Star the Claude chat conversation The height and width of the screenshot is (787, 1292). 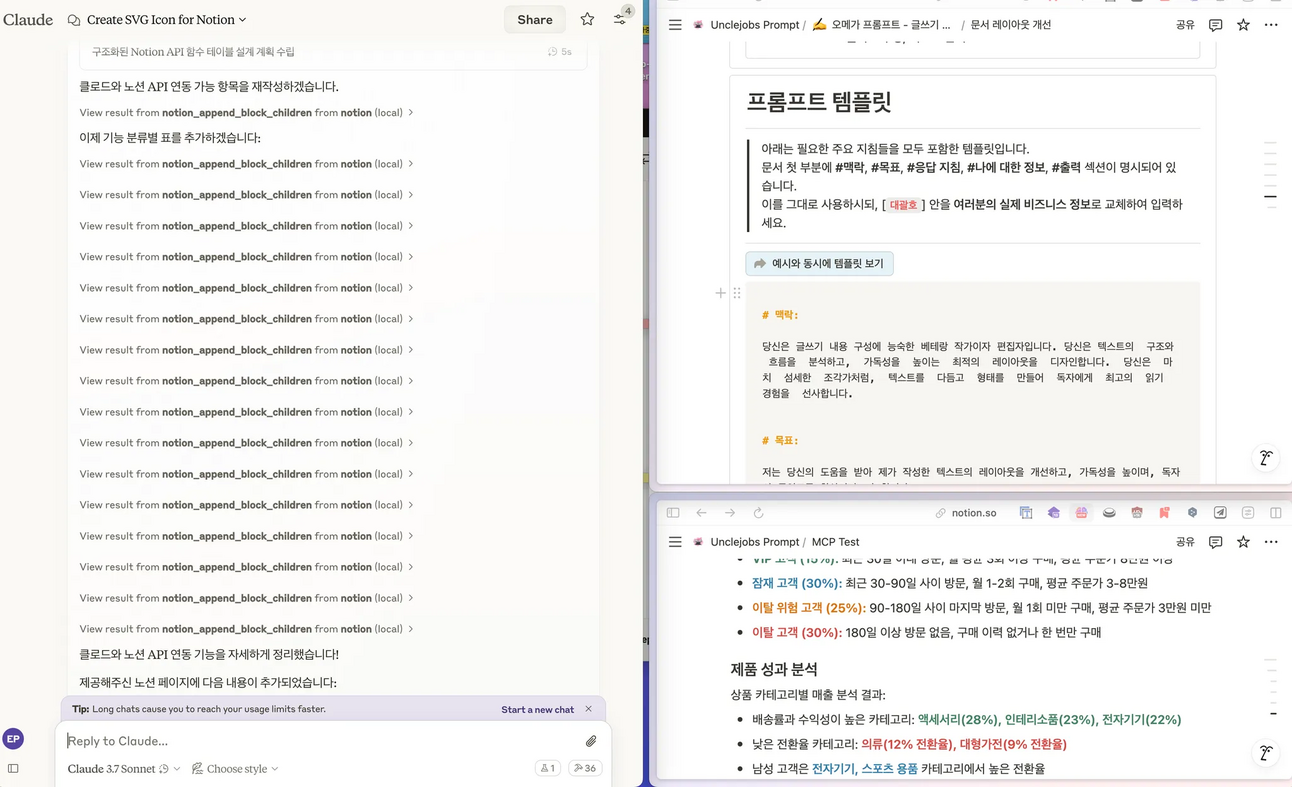(x=587, y=20)
